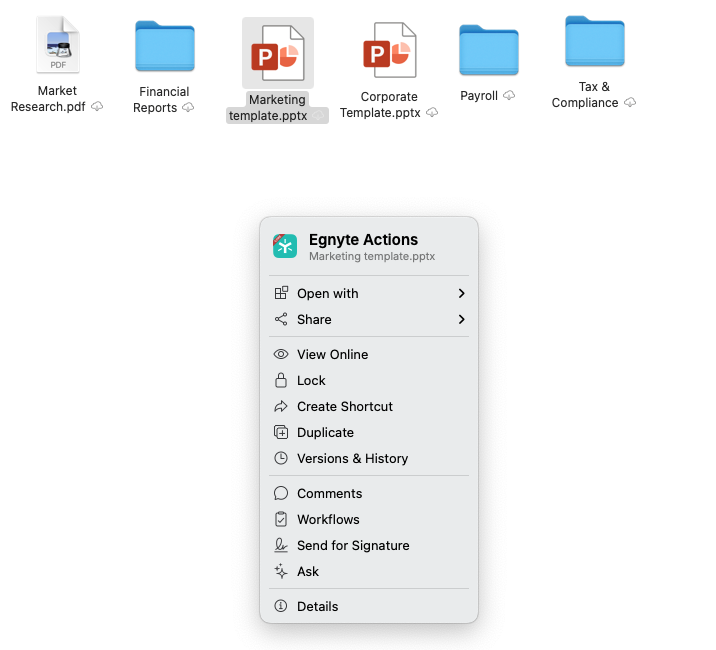Click the Send for Signature pen icon

point(281,545)
